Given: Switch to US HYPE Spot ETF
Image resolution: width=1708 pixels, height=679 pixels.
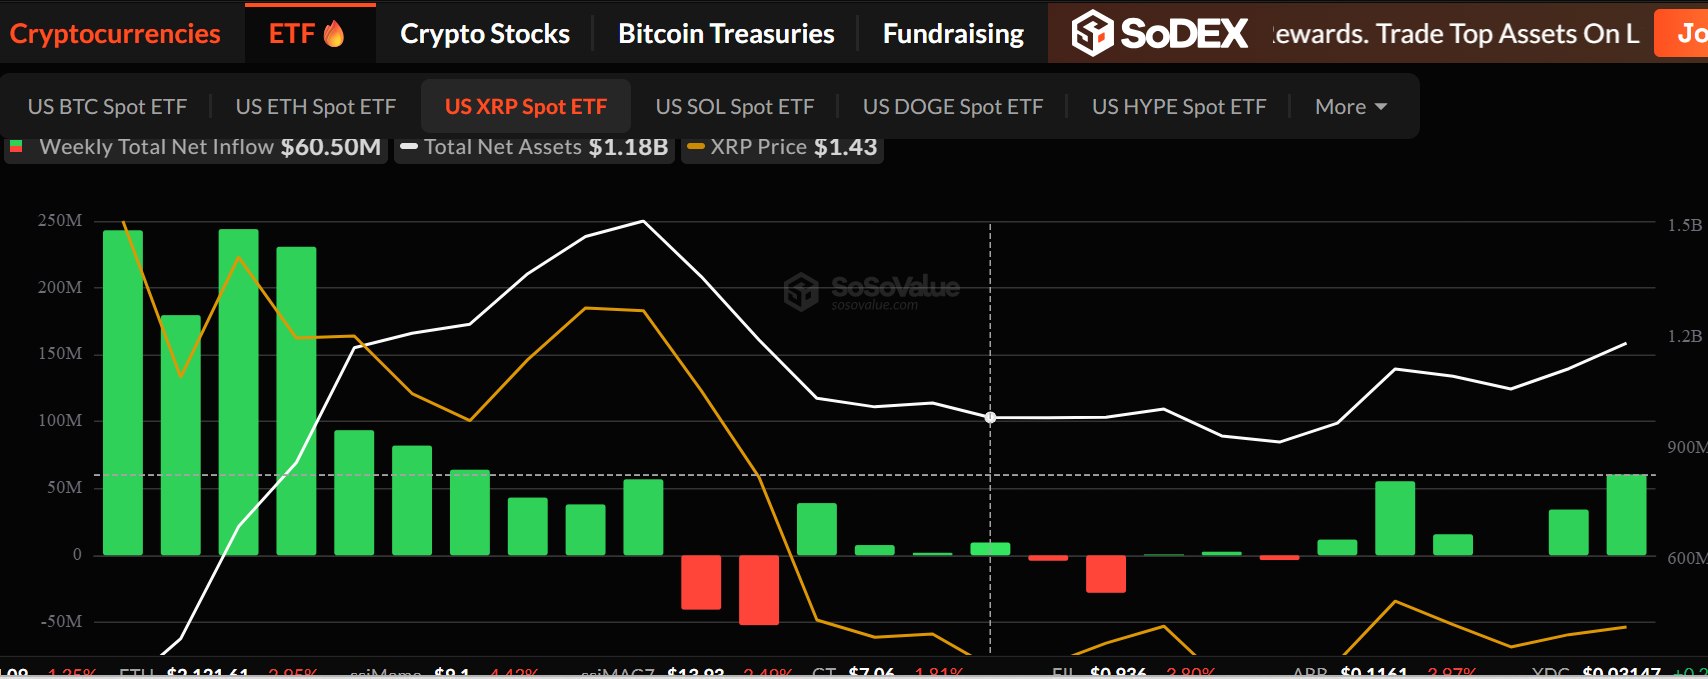Looking at the screenshot, I should click(x=1179, y=107).
